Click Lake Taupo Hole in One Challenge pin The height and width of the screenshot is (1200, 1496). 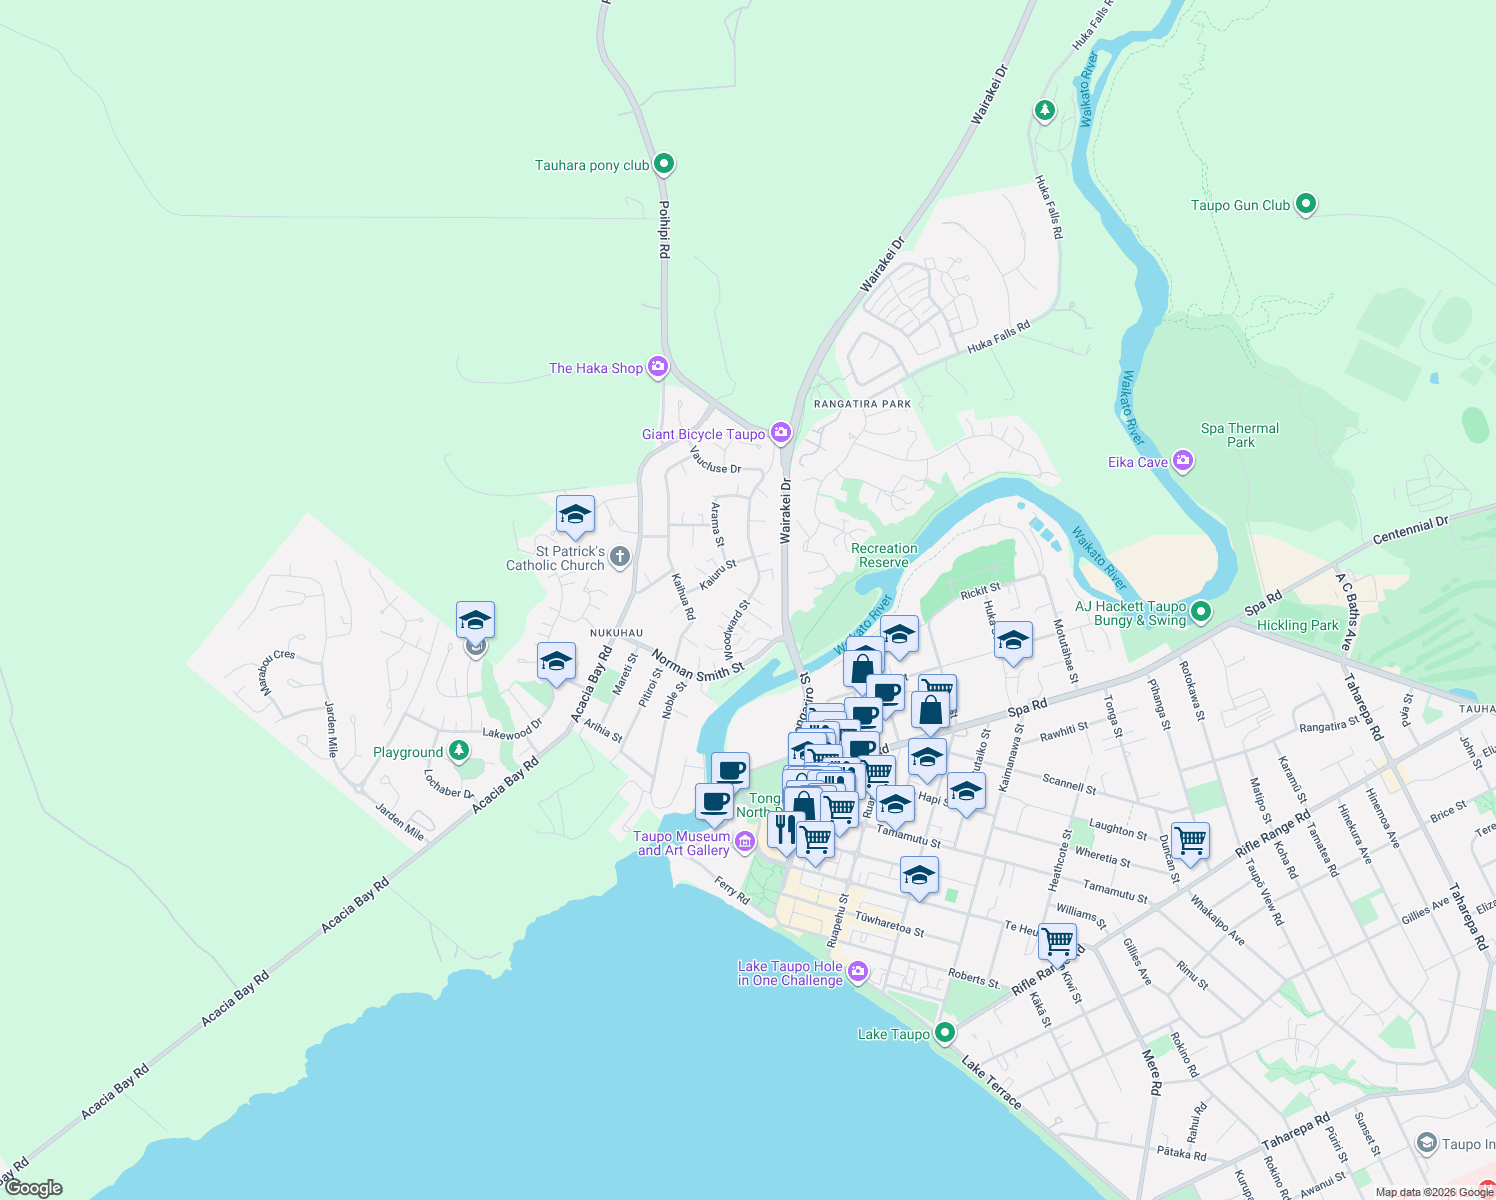(x=858, y=971)
